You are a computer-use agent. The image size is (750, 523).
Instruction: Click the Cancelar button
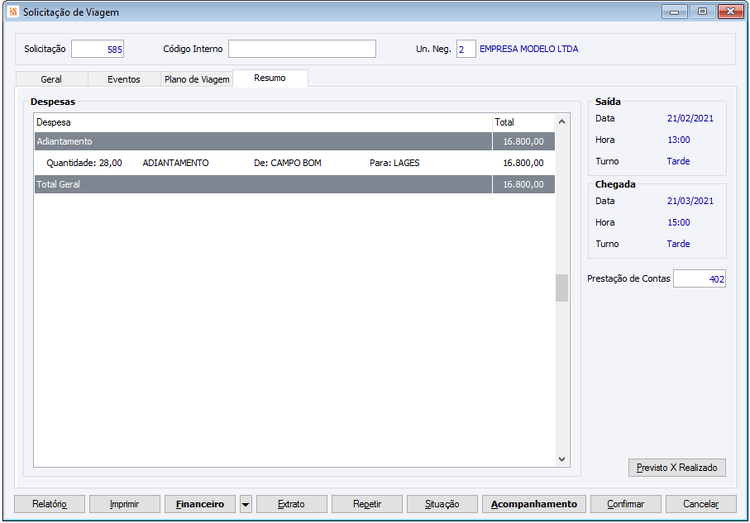point(701,504)
